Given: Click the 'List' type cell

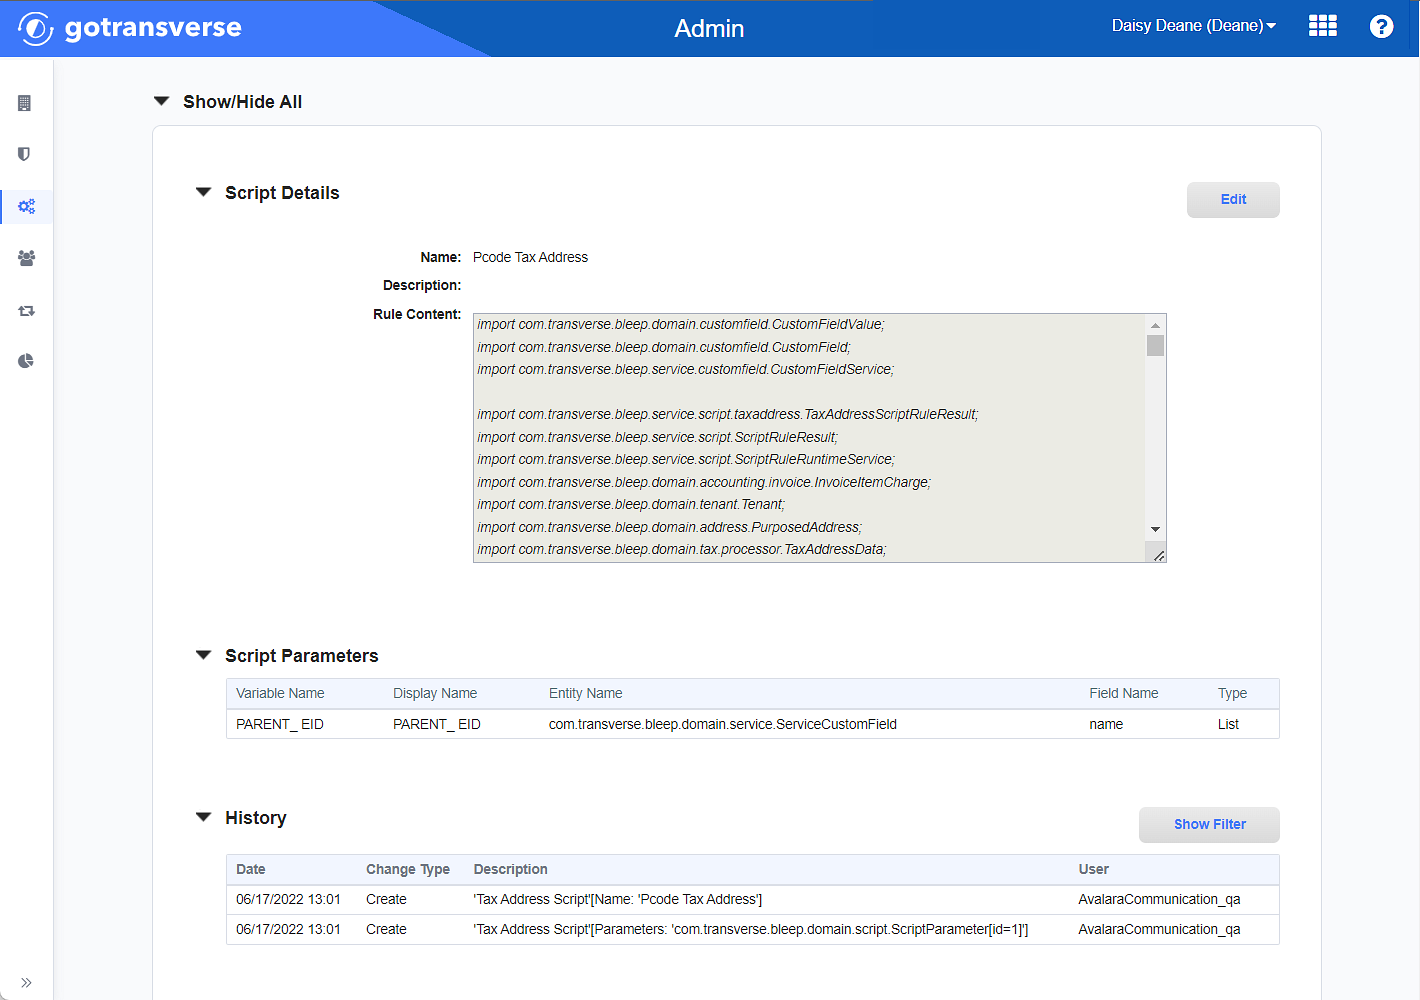Looking at the screenshot, I should click(x=1228, y=724).
